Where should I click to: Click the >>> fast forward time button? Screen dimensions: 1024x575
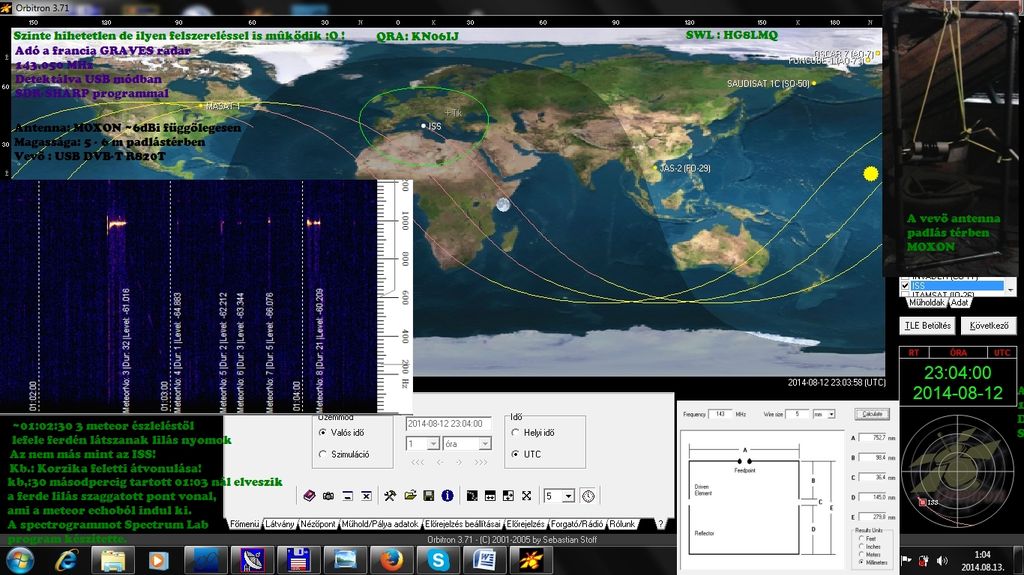pyautogui.click(x=481, y=463)
